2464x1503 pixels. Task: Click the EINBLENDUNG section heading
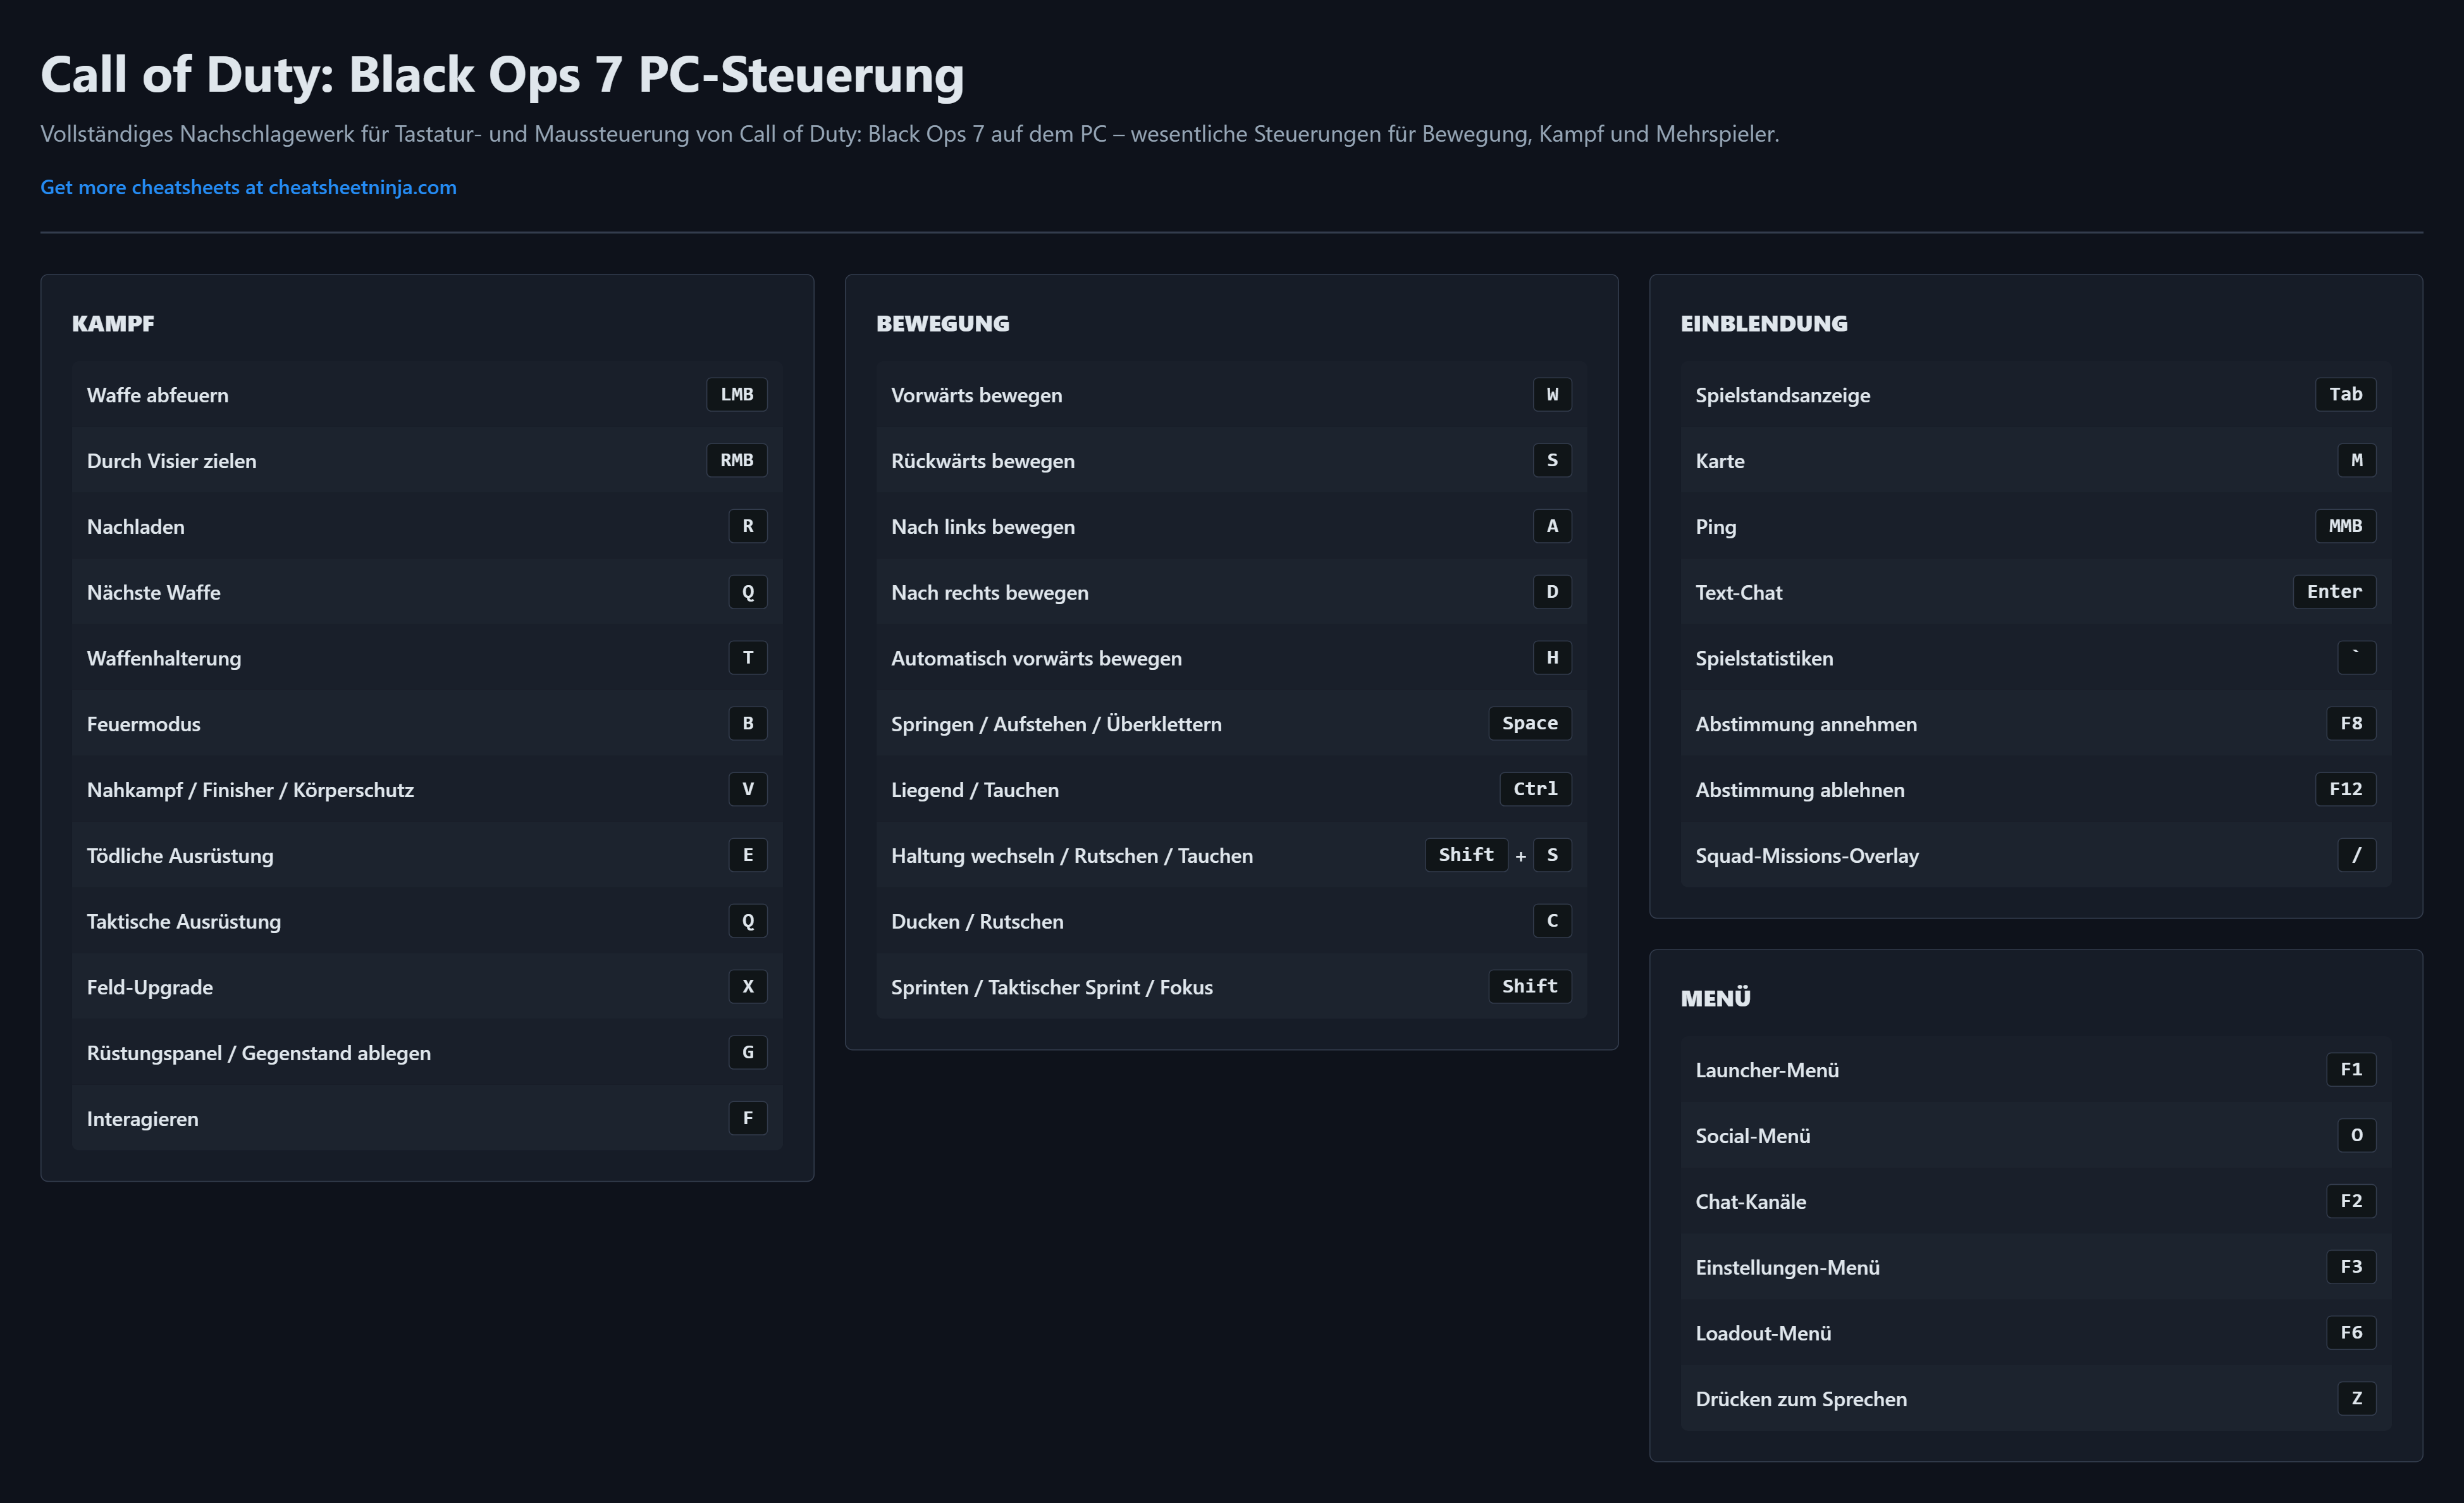(x=1763, y=324)
